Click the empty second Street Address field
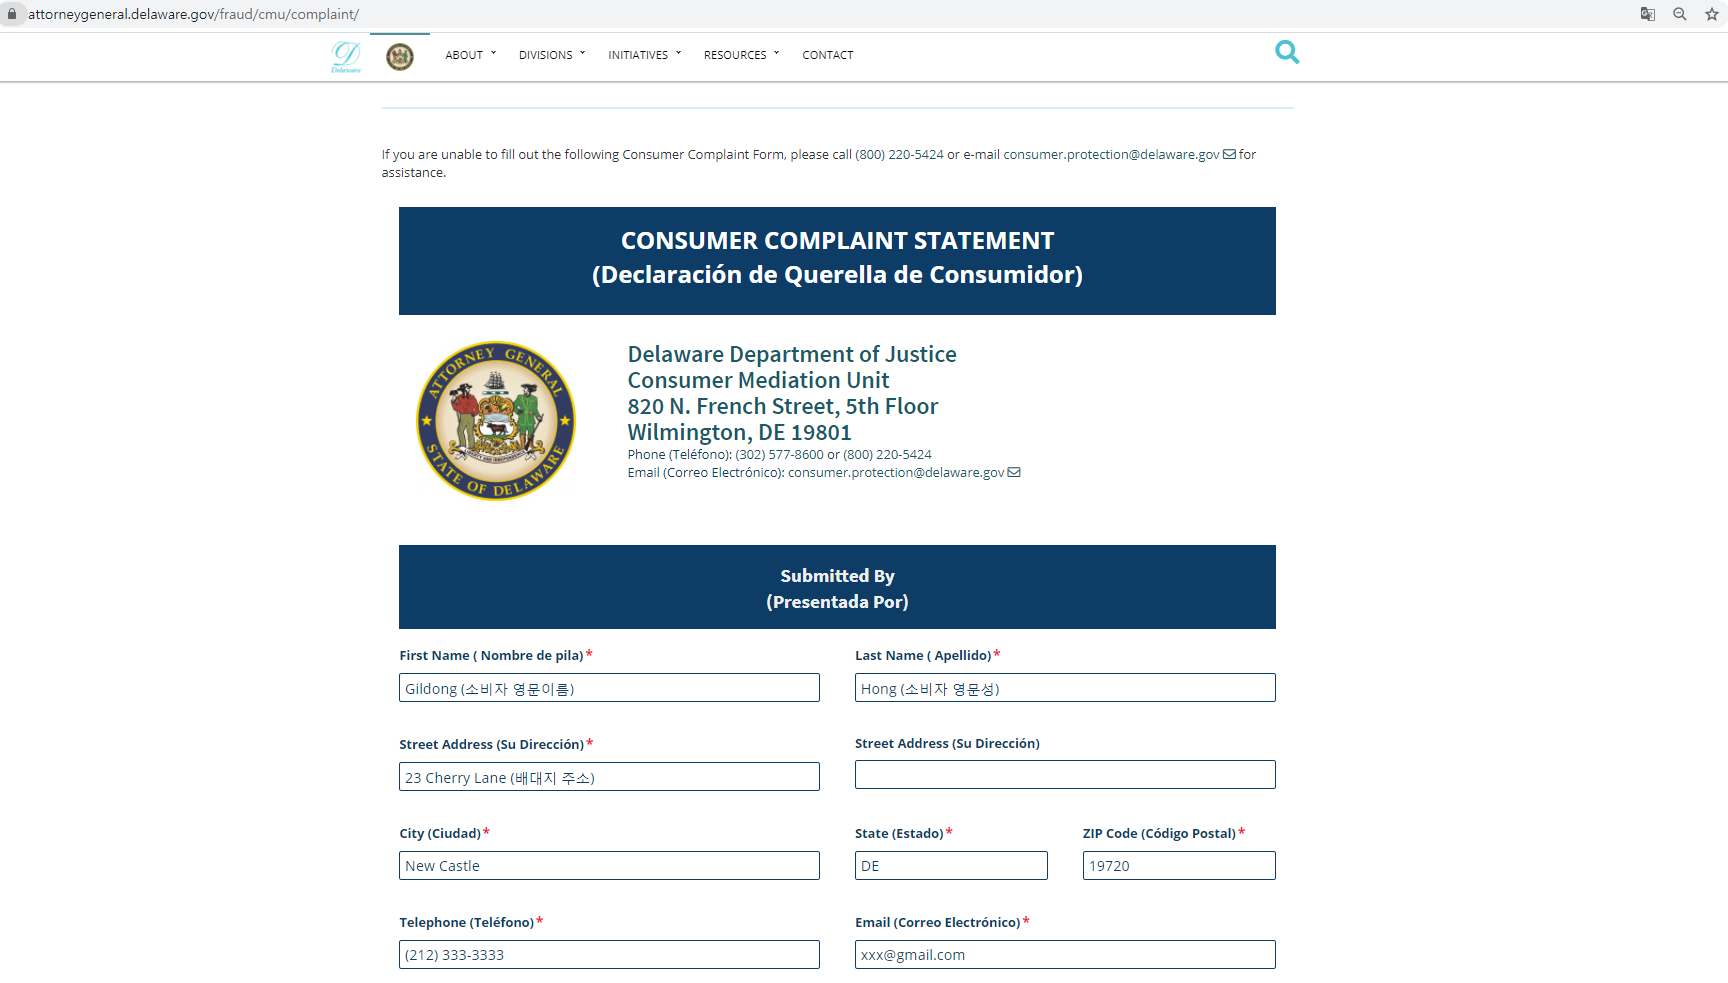 point(1065,775)
